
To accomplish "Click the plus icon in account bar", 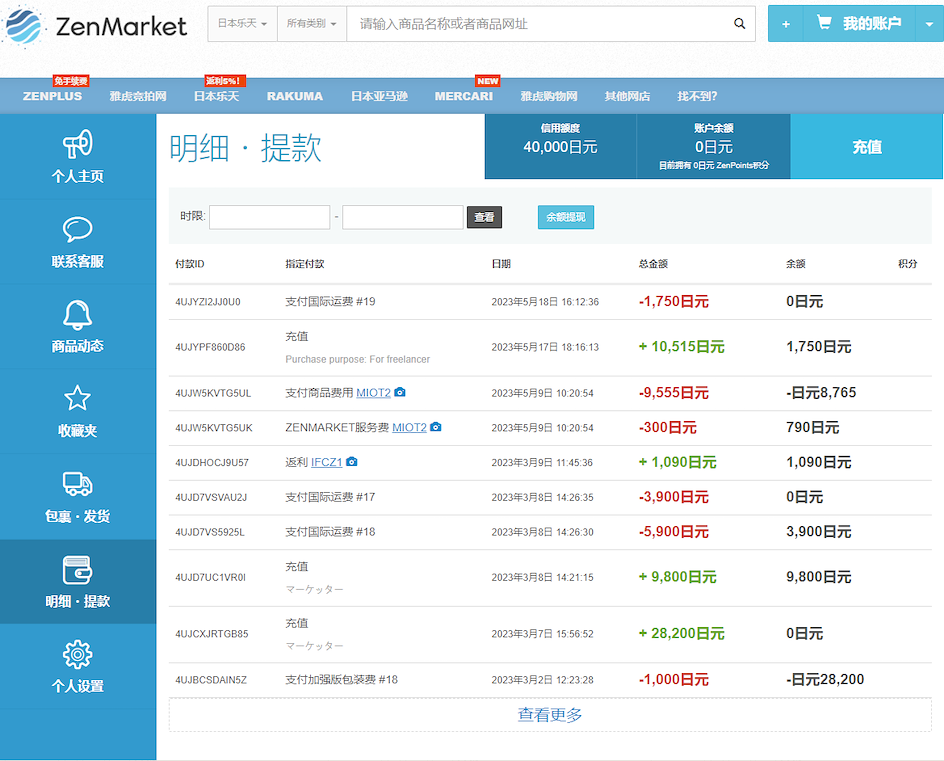I will tap(786, 24).
